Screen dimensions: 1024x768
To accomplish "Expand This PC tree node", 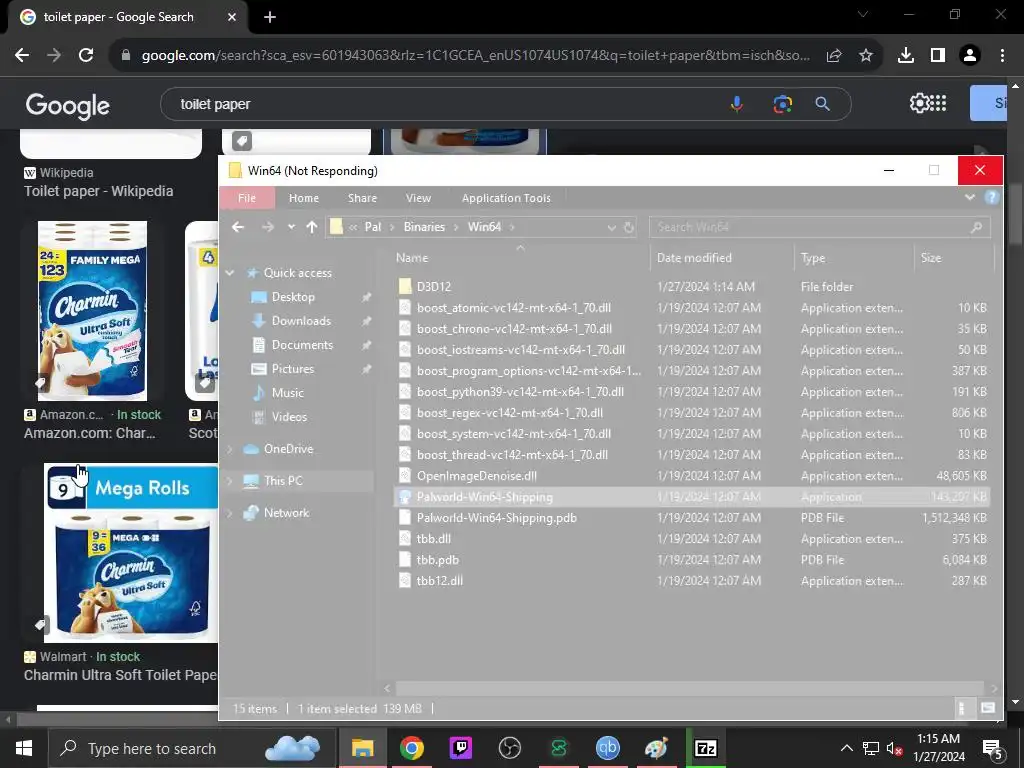I will [230, 481].
